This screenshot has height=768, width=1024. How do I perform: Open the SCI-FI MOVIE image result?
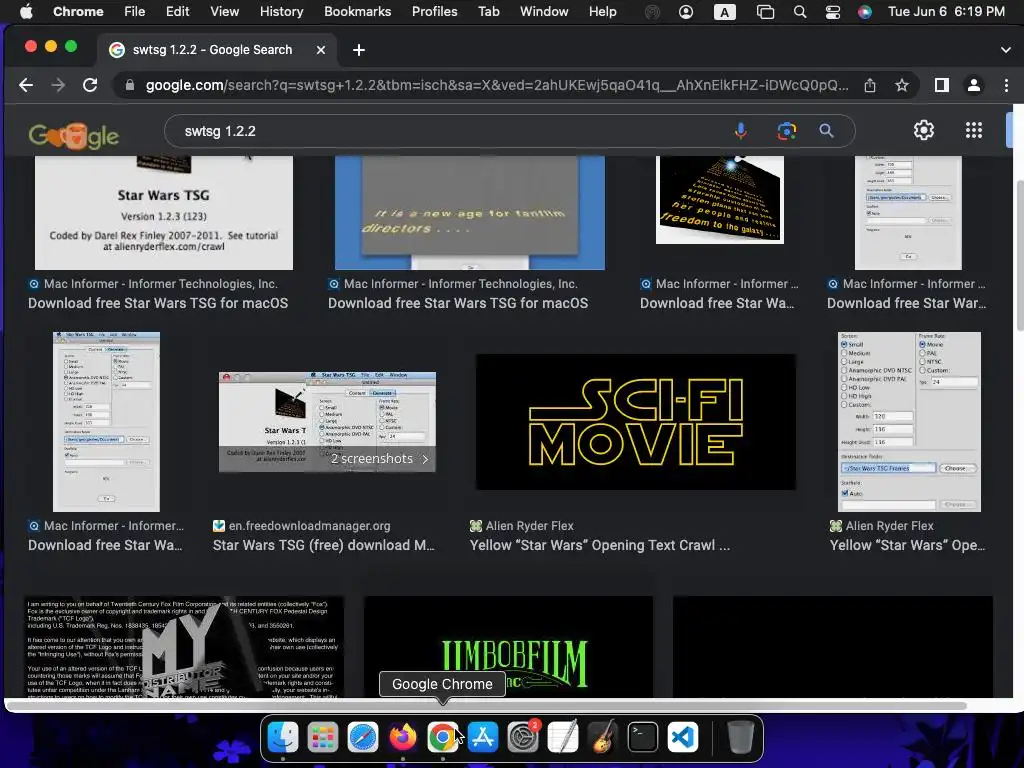(x=635, y=422)
